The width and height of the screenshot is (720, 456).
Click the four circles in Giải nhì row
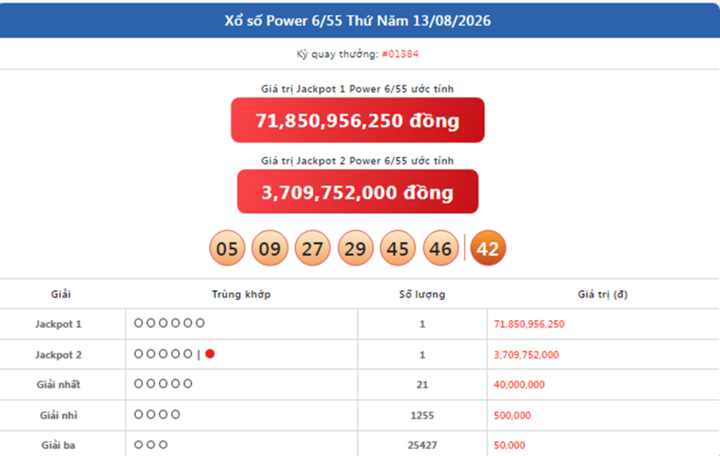pos(157,415)
